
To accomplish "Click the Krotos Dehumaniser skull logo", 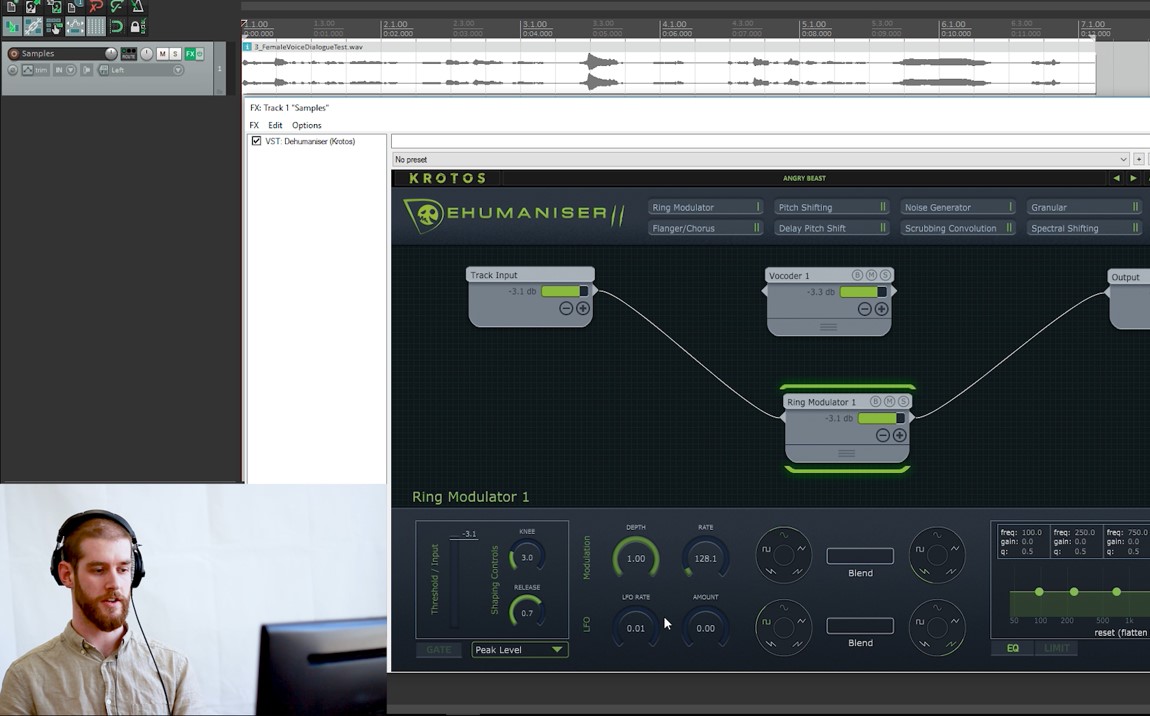I will coord(424,216).
